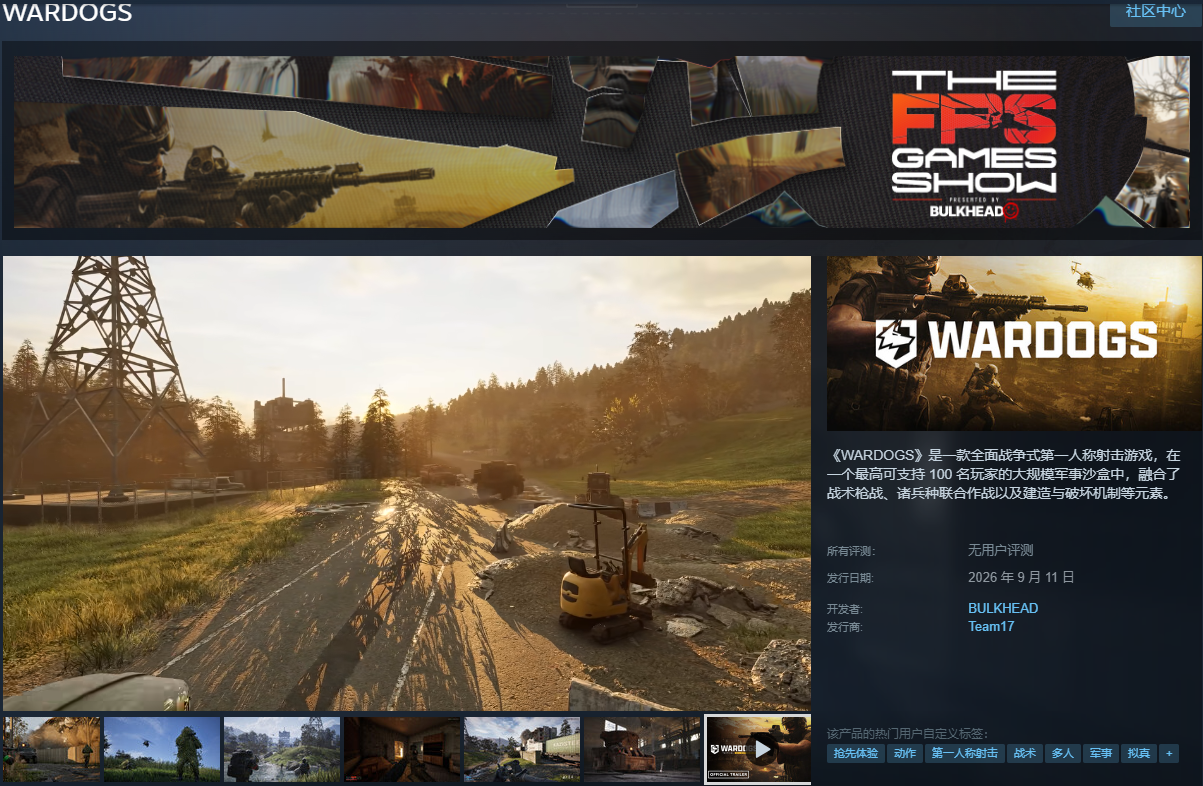
Task: Click the 第一人称射击 tag
Action: pos(964,753)
